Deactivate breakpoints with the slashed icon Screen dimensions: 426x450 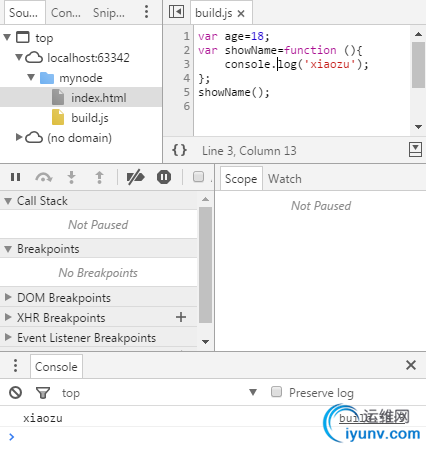click(135, 177)
